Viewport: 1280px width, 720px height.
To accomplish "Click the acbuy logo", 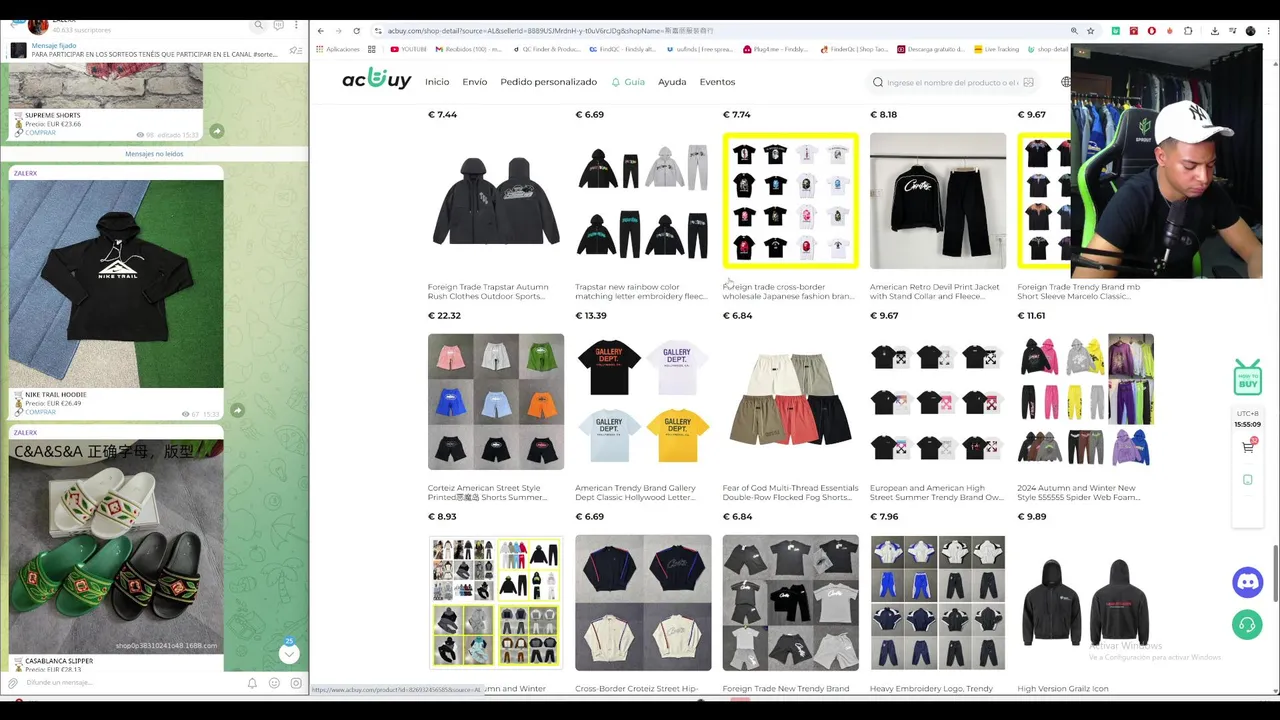I will point(376,79).
